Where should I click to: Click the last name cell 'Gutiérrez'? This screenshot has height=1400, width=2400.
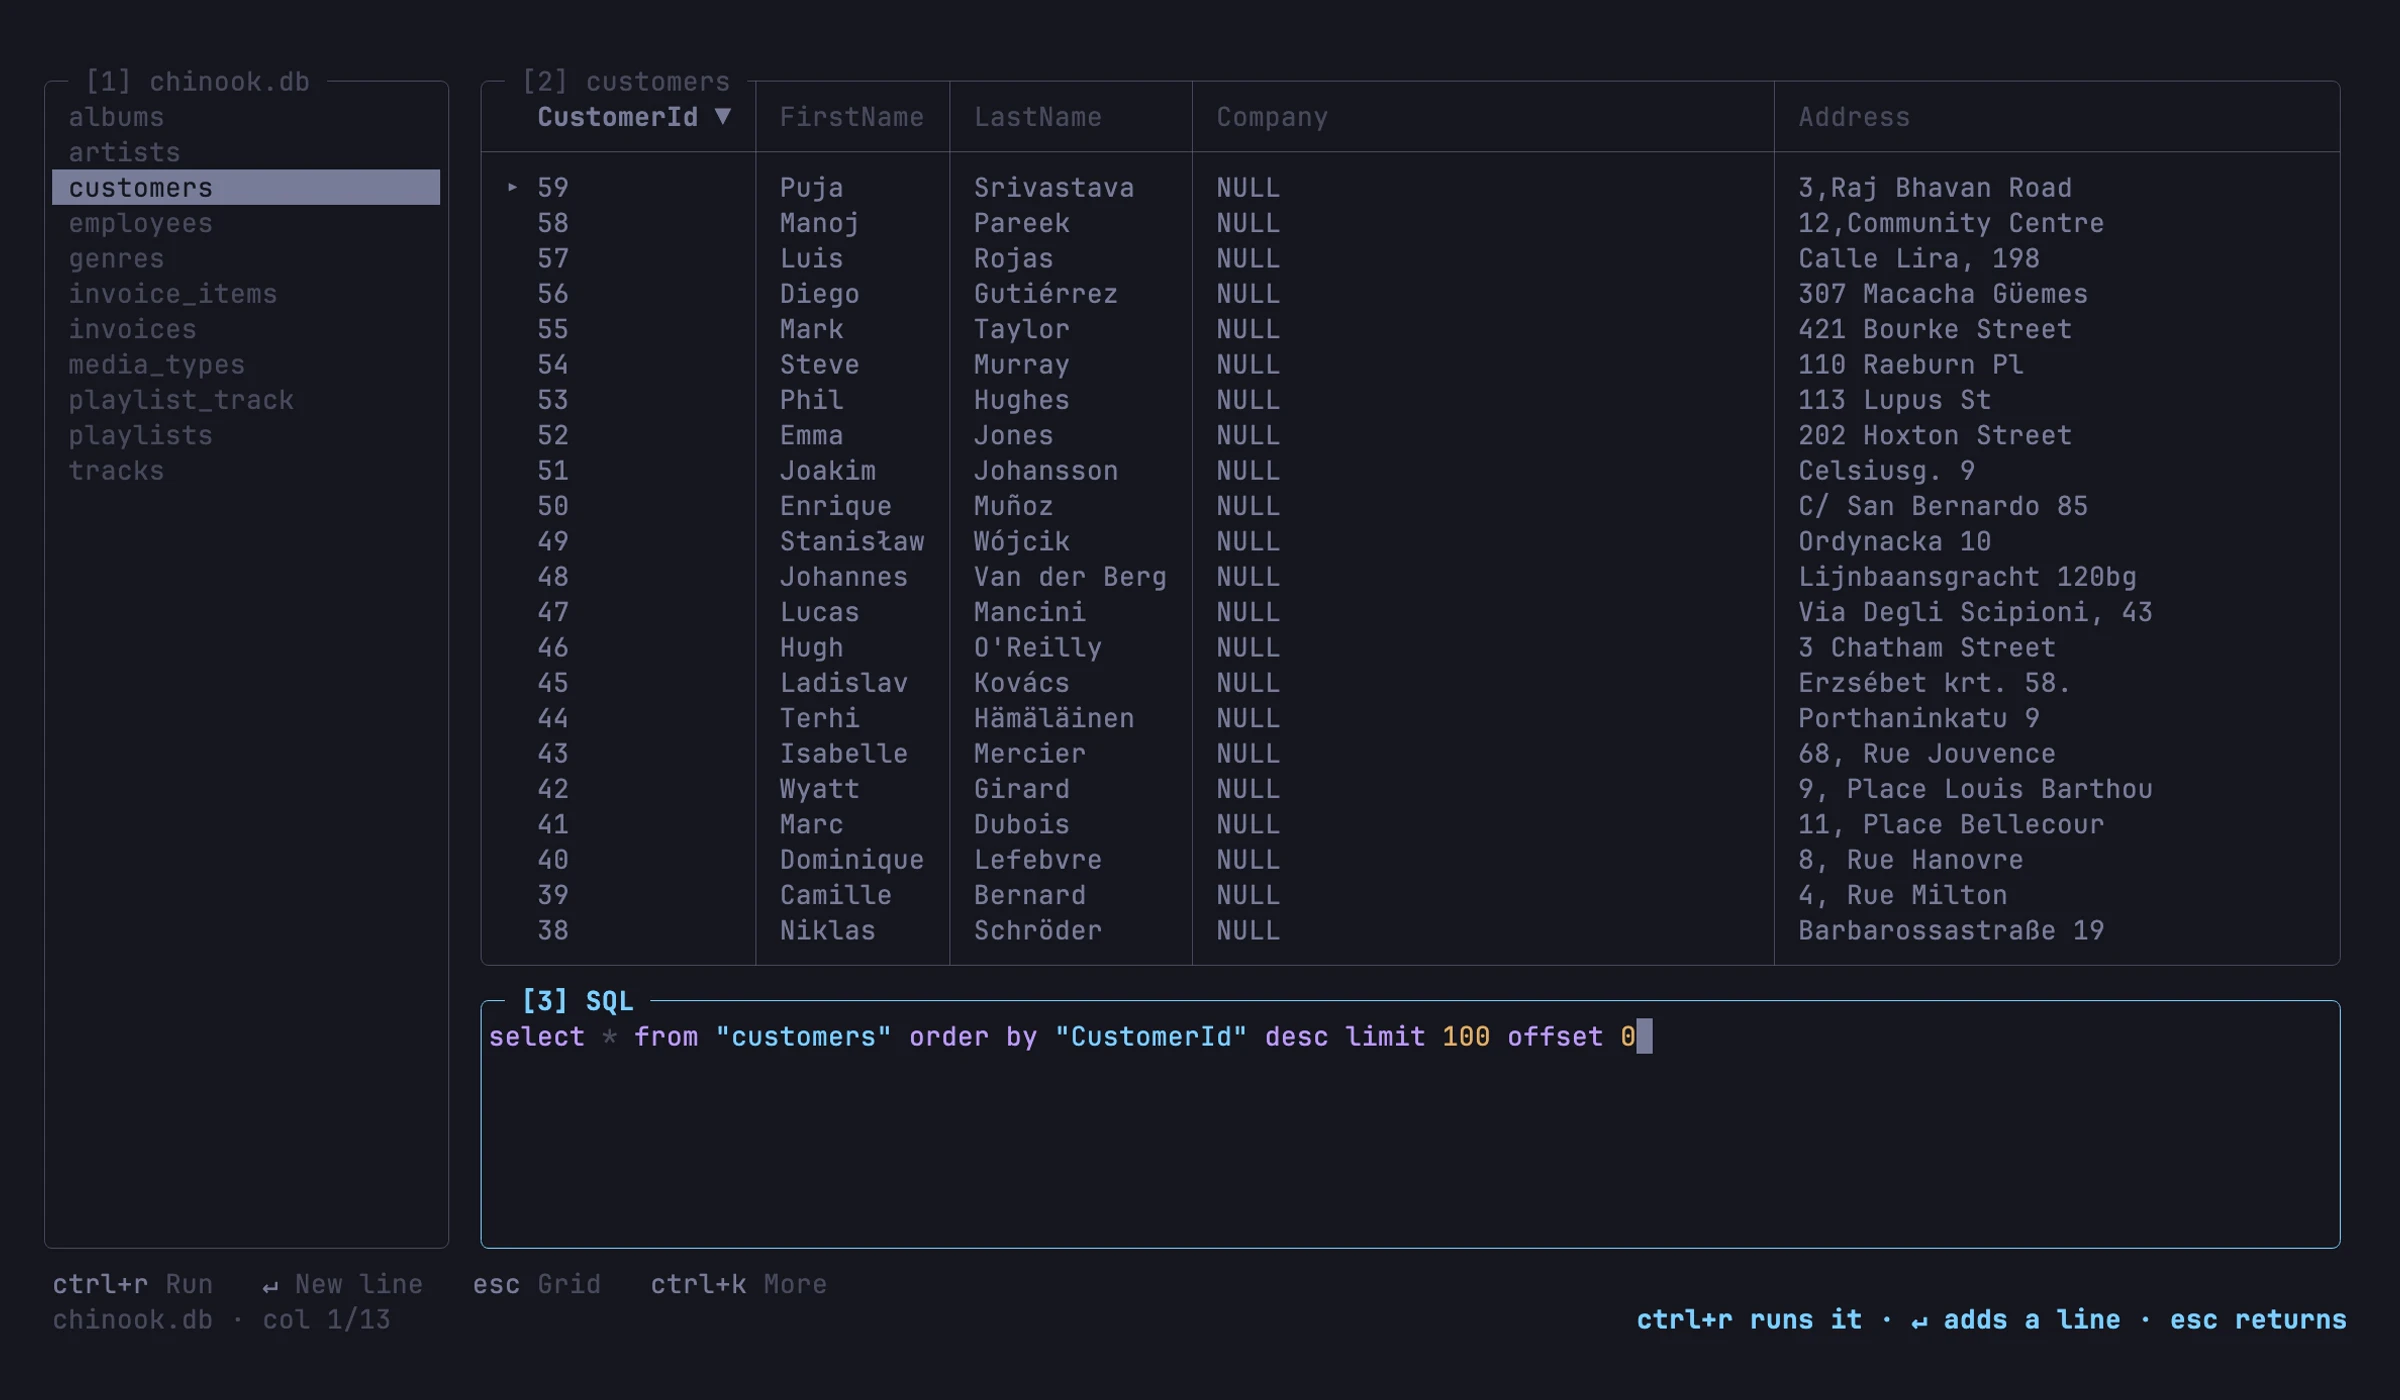[x=1045, y=293]
